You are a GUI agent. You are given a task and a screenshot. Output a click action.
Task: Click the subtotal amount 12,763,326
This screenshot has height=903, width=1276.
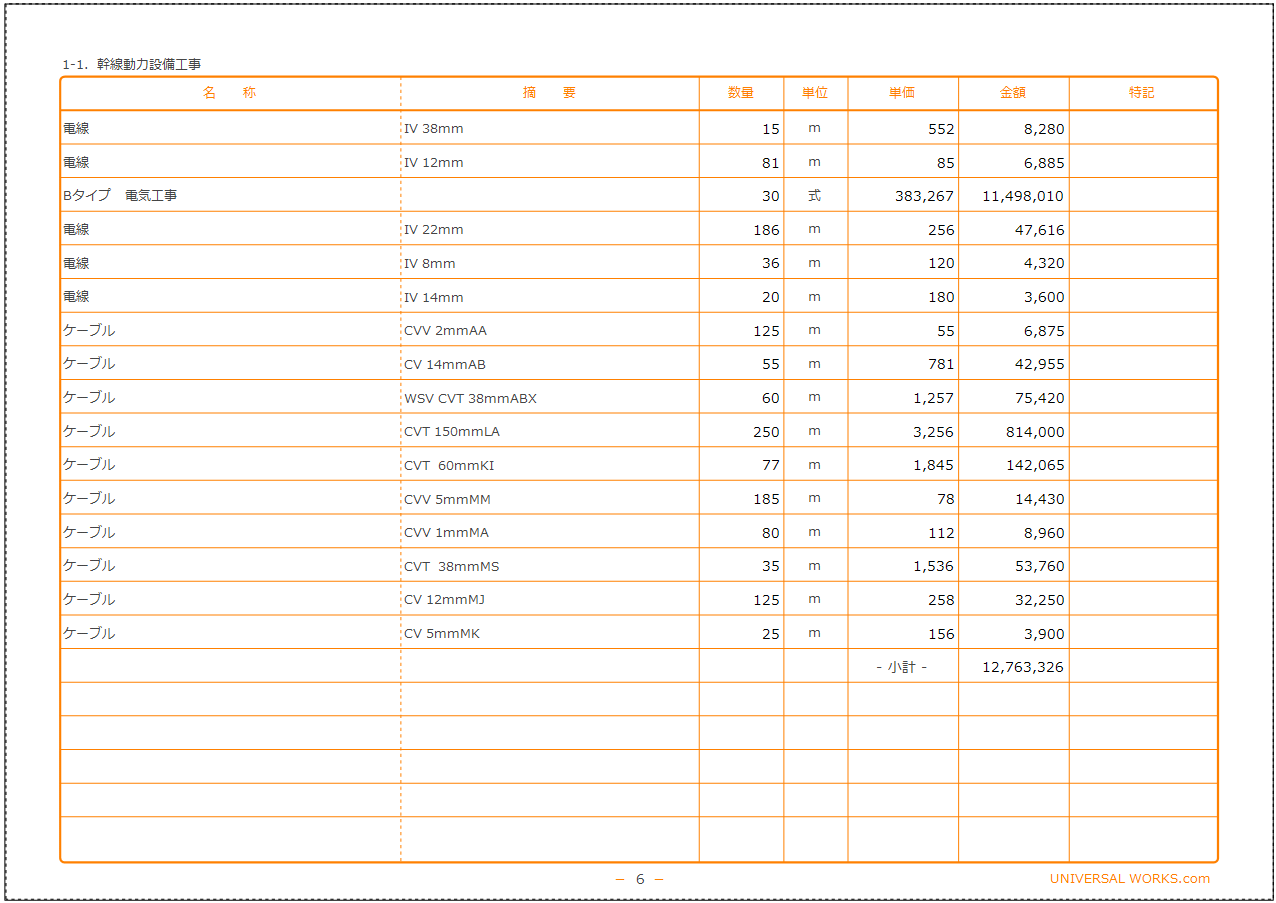pos(1023,665)
